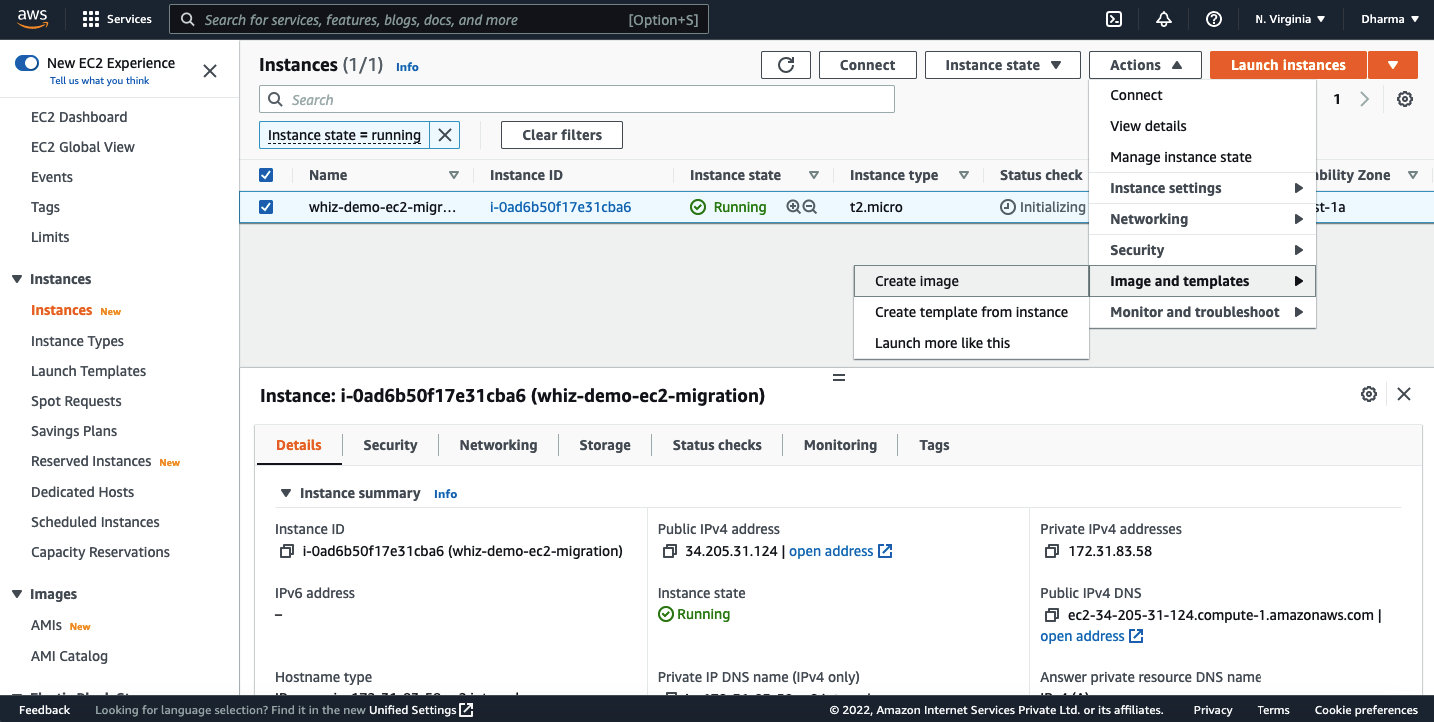This screenshot has width=1434, height=722.
Task: Open Spot Requests in sidebar
Action: click(x=76, y=401)
